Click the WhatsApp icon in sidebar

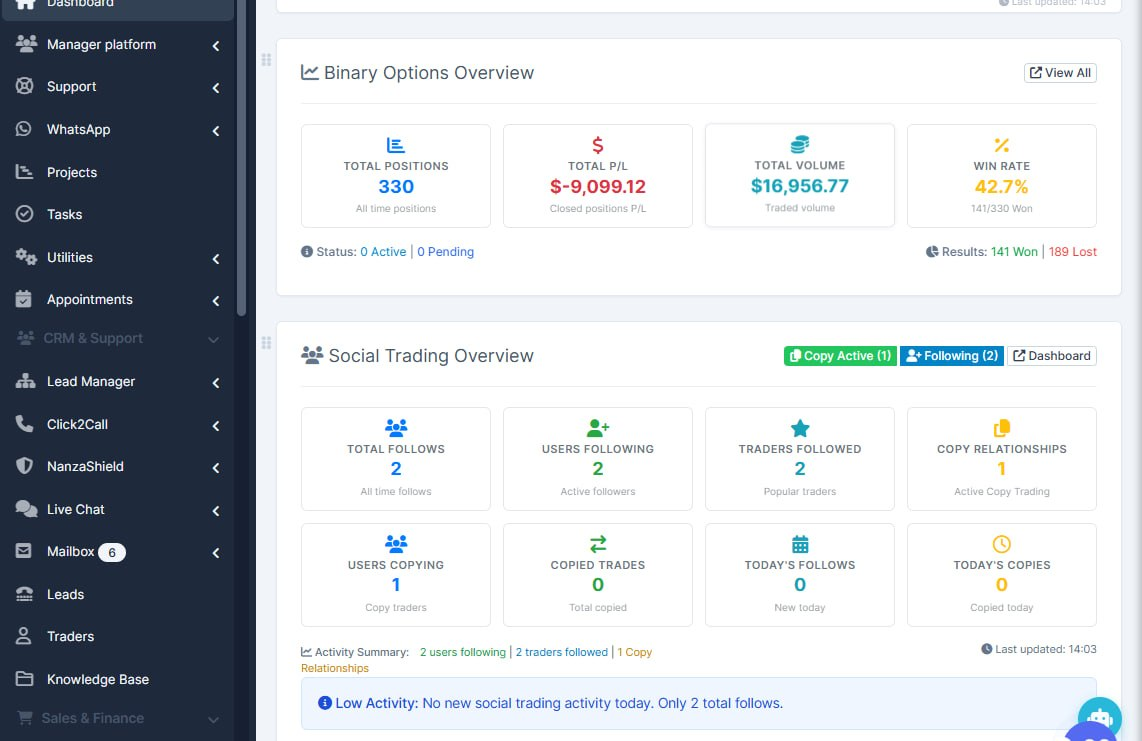pos(24,129)
